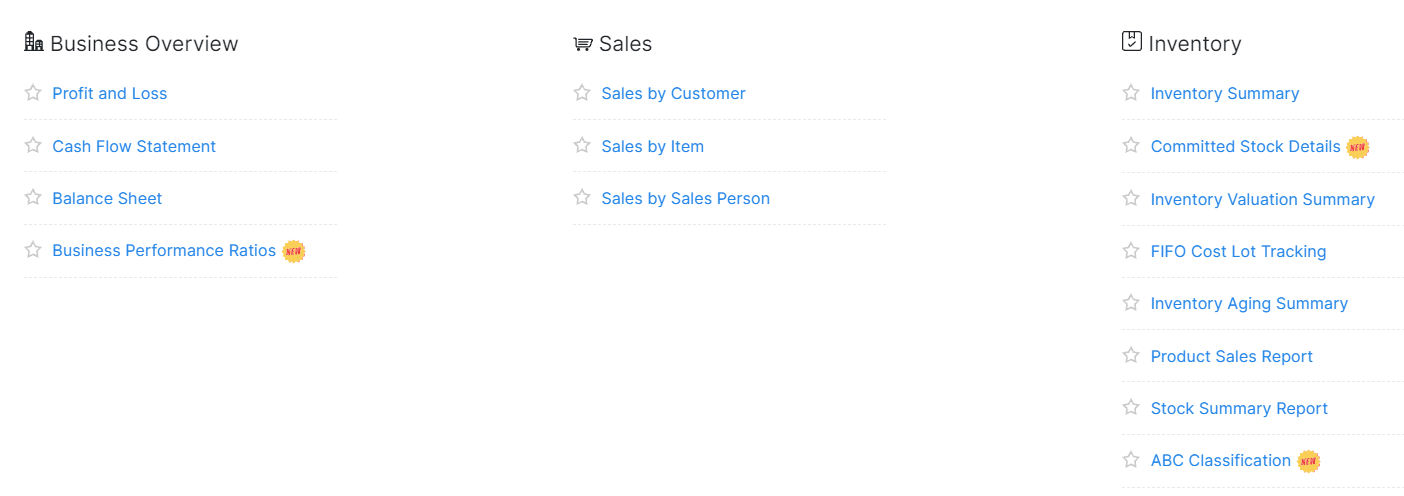Star the Committed Stock Details report

click(x=1131, y=145)
